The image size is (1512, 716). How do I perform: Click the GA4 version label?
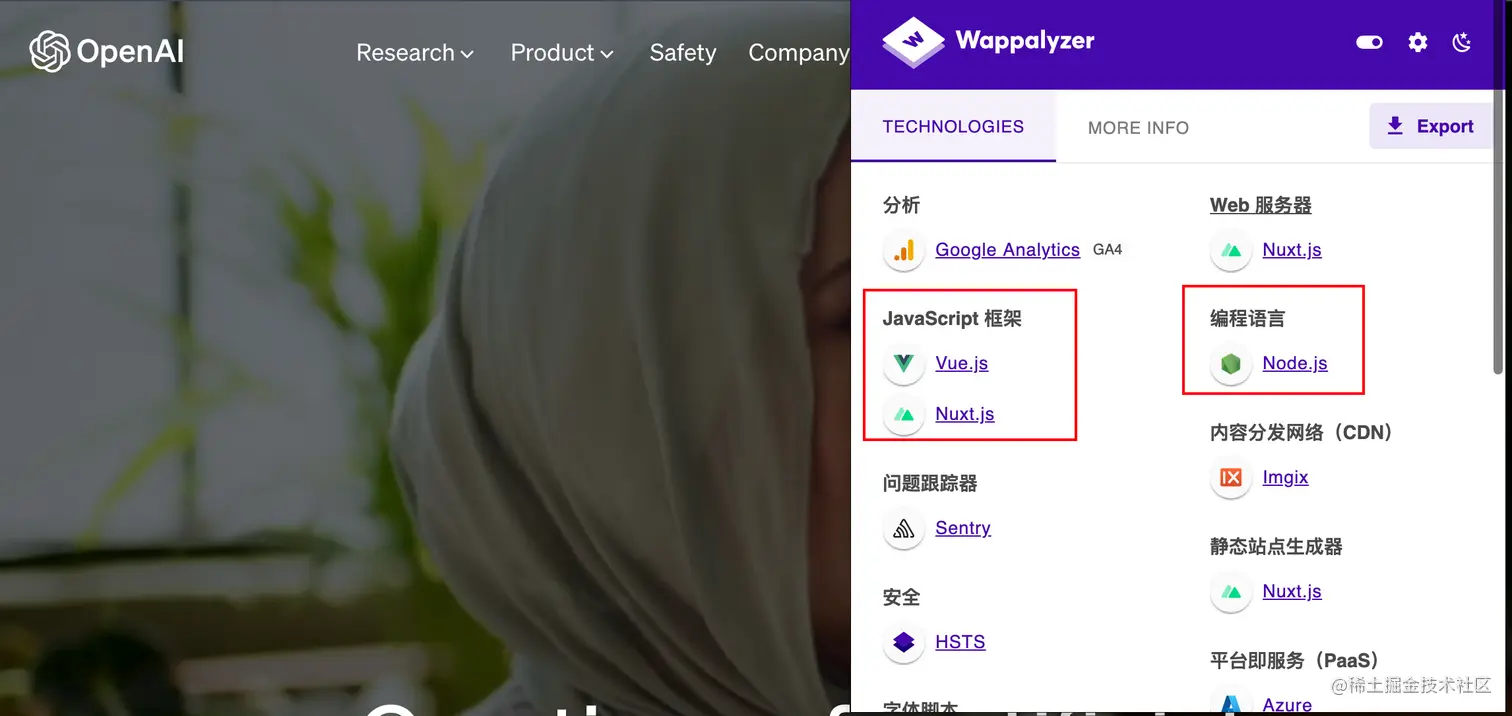point(1107,250)
